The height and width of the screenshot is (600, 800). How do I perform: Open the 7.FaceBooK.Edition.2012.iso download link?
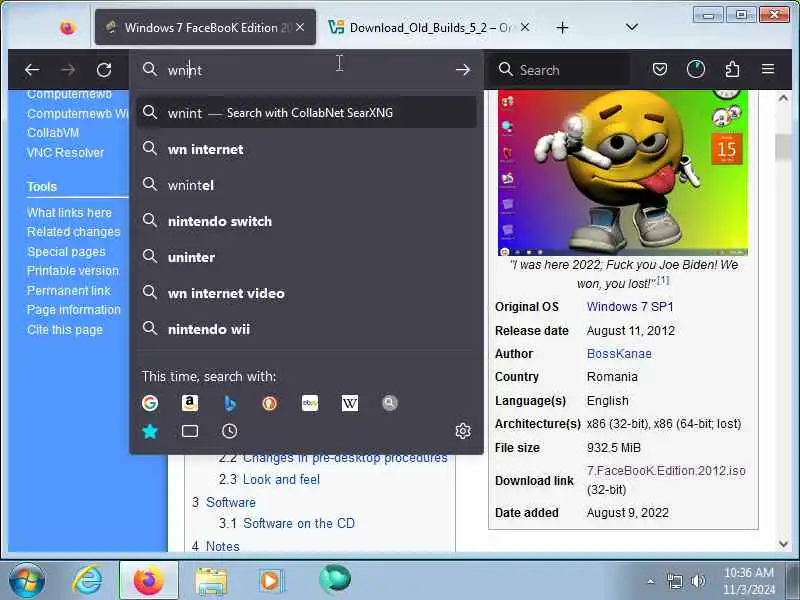[x=666, y=470]
